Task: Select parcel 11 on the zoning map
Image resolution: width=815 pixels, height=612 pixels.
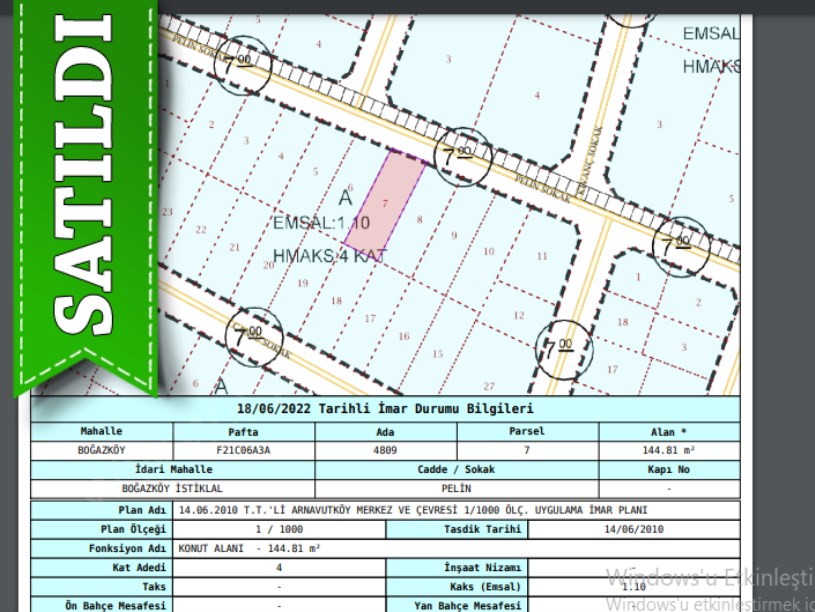Action: [x=542, y=256]
